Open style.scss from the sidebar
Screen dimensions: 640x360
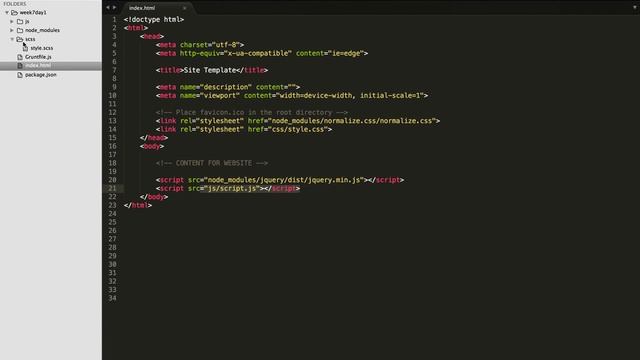42,48
